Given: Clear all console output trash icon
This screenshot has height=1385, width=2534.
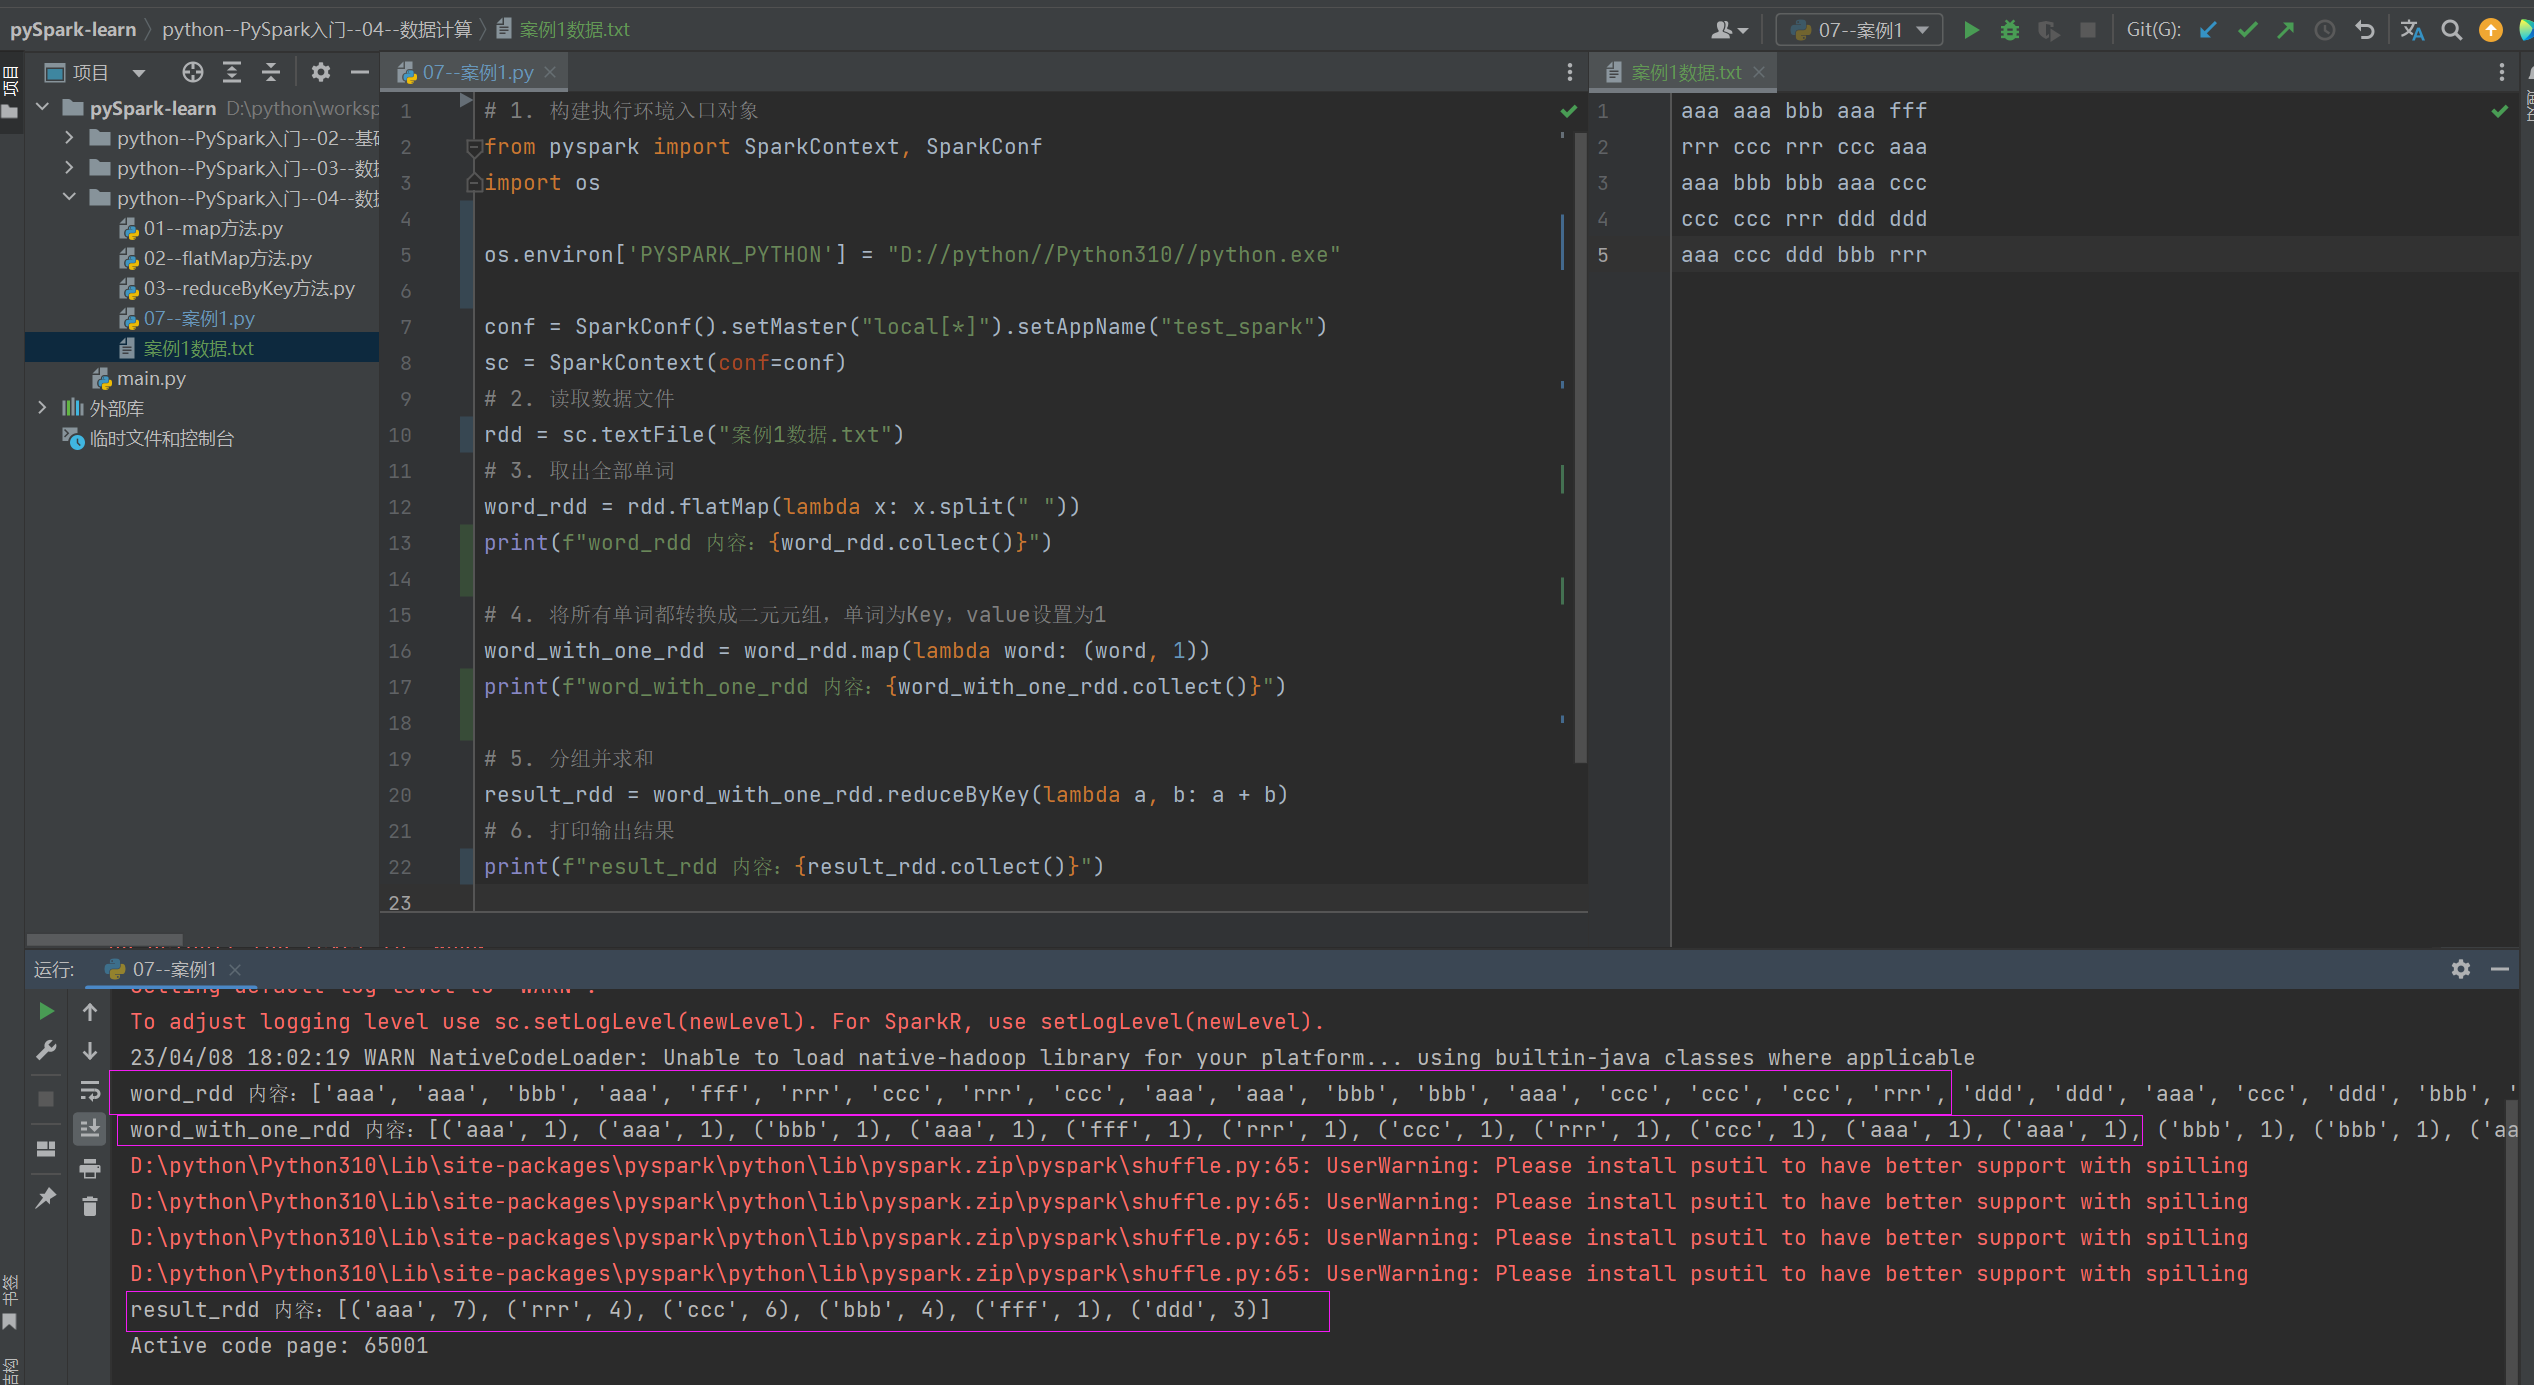Looking at the screenshot, I should (90, 1207).
